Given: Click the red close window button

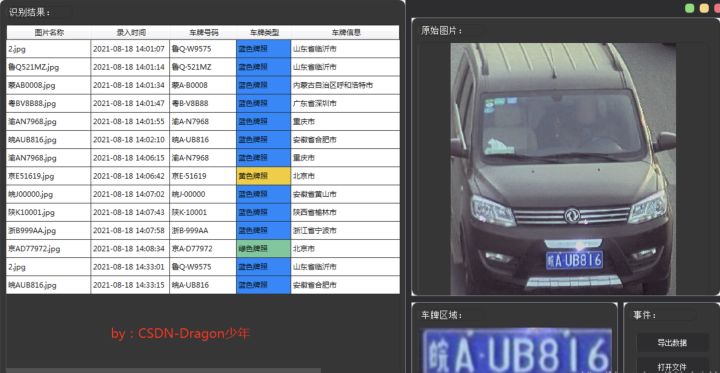Looking at the screenshot, I should coord(717,8).
